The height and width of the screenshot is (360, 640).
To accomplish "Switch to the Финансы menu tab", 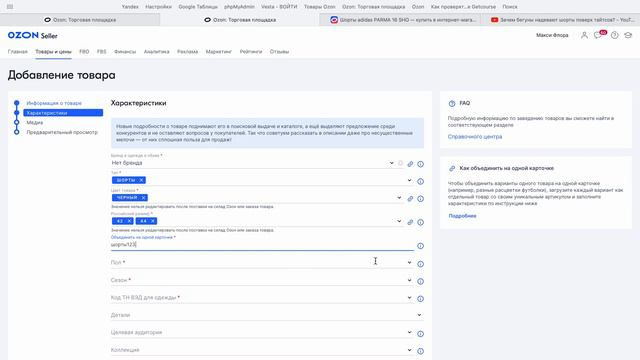I will [x=125, y=52].
